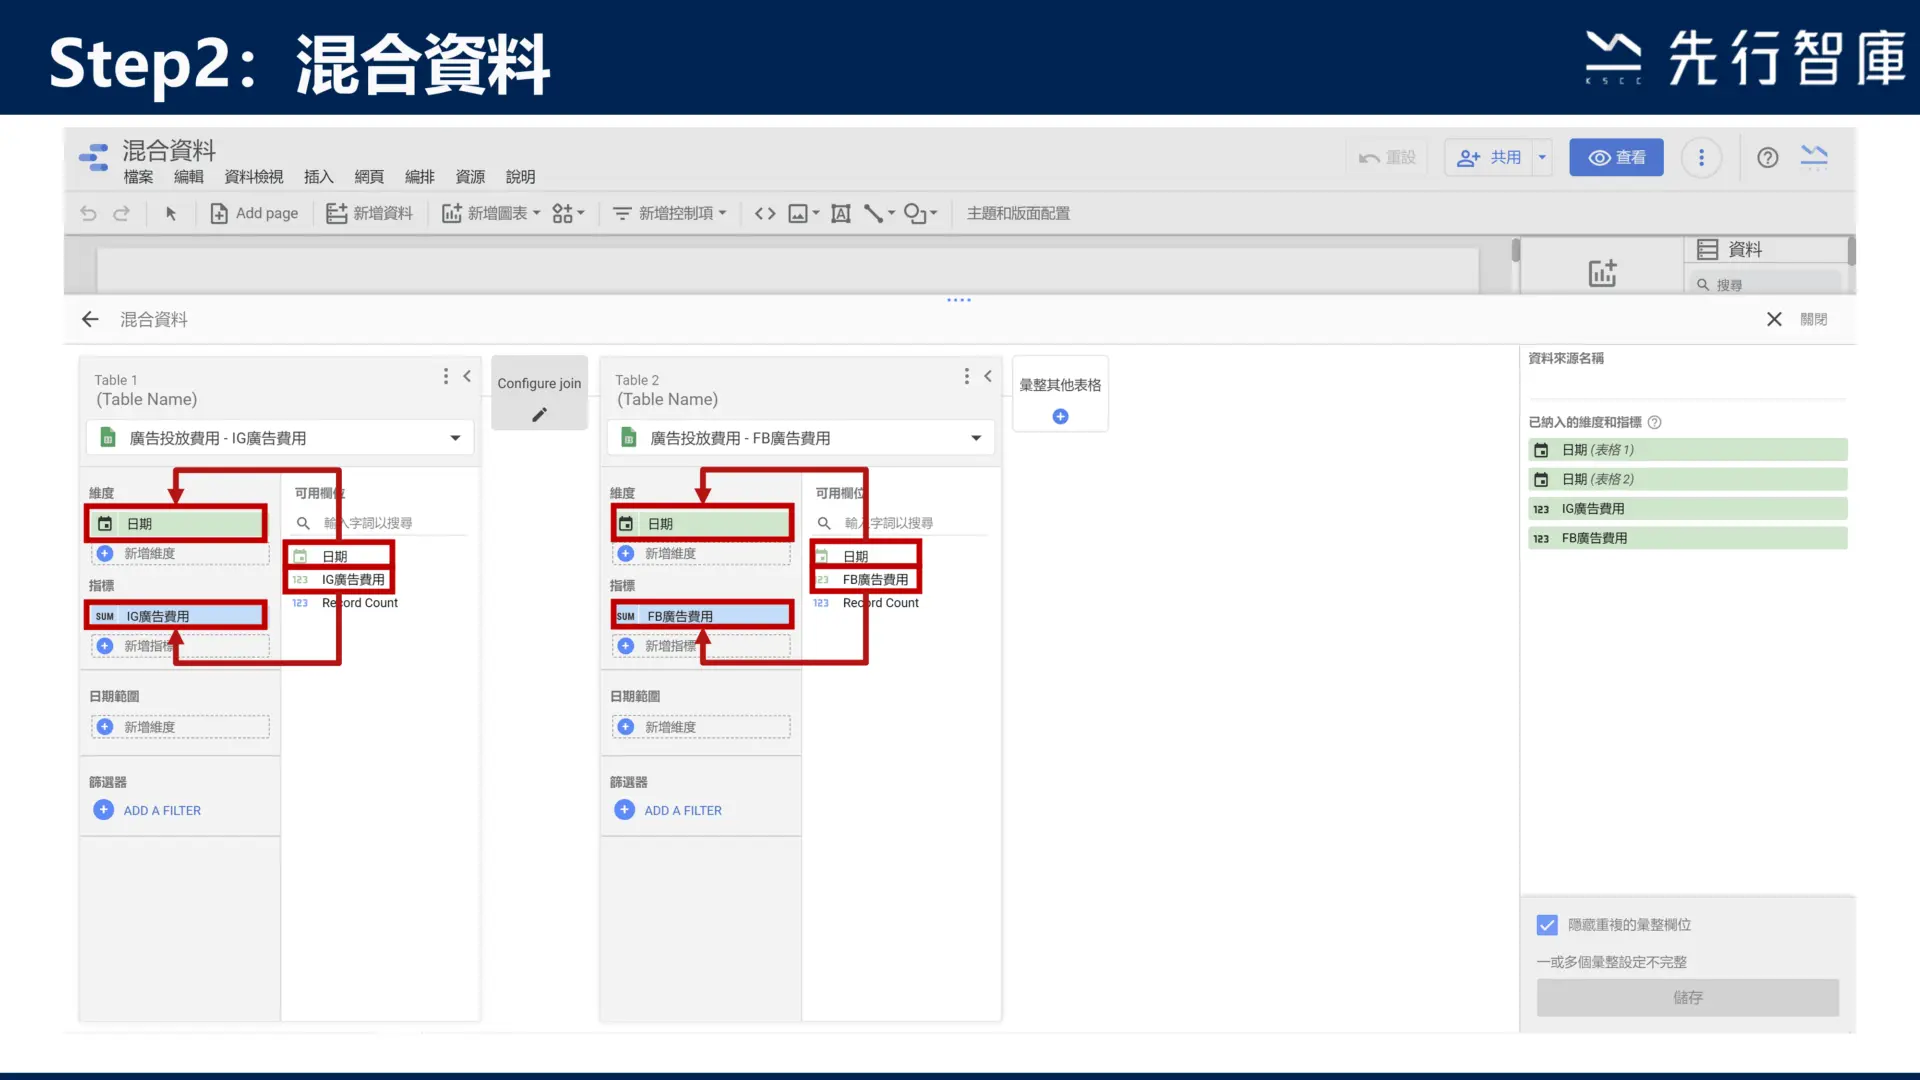Open the 檔案 menu
The width and height of the screenshot is (1920, 1080).
click(138, 177)
